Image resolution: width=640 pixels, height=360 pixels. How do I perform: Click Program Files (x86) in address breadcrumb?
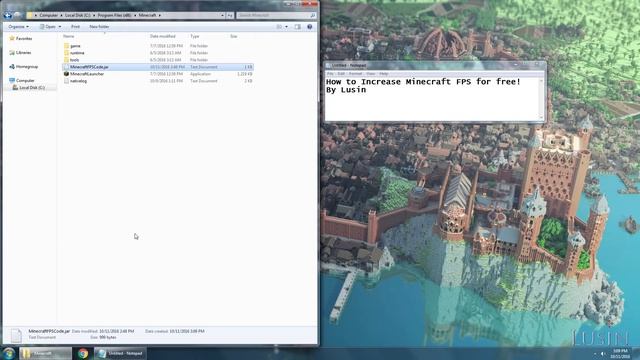114,15
